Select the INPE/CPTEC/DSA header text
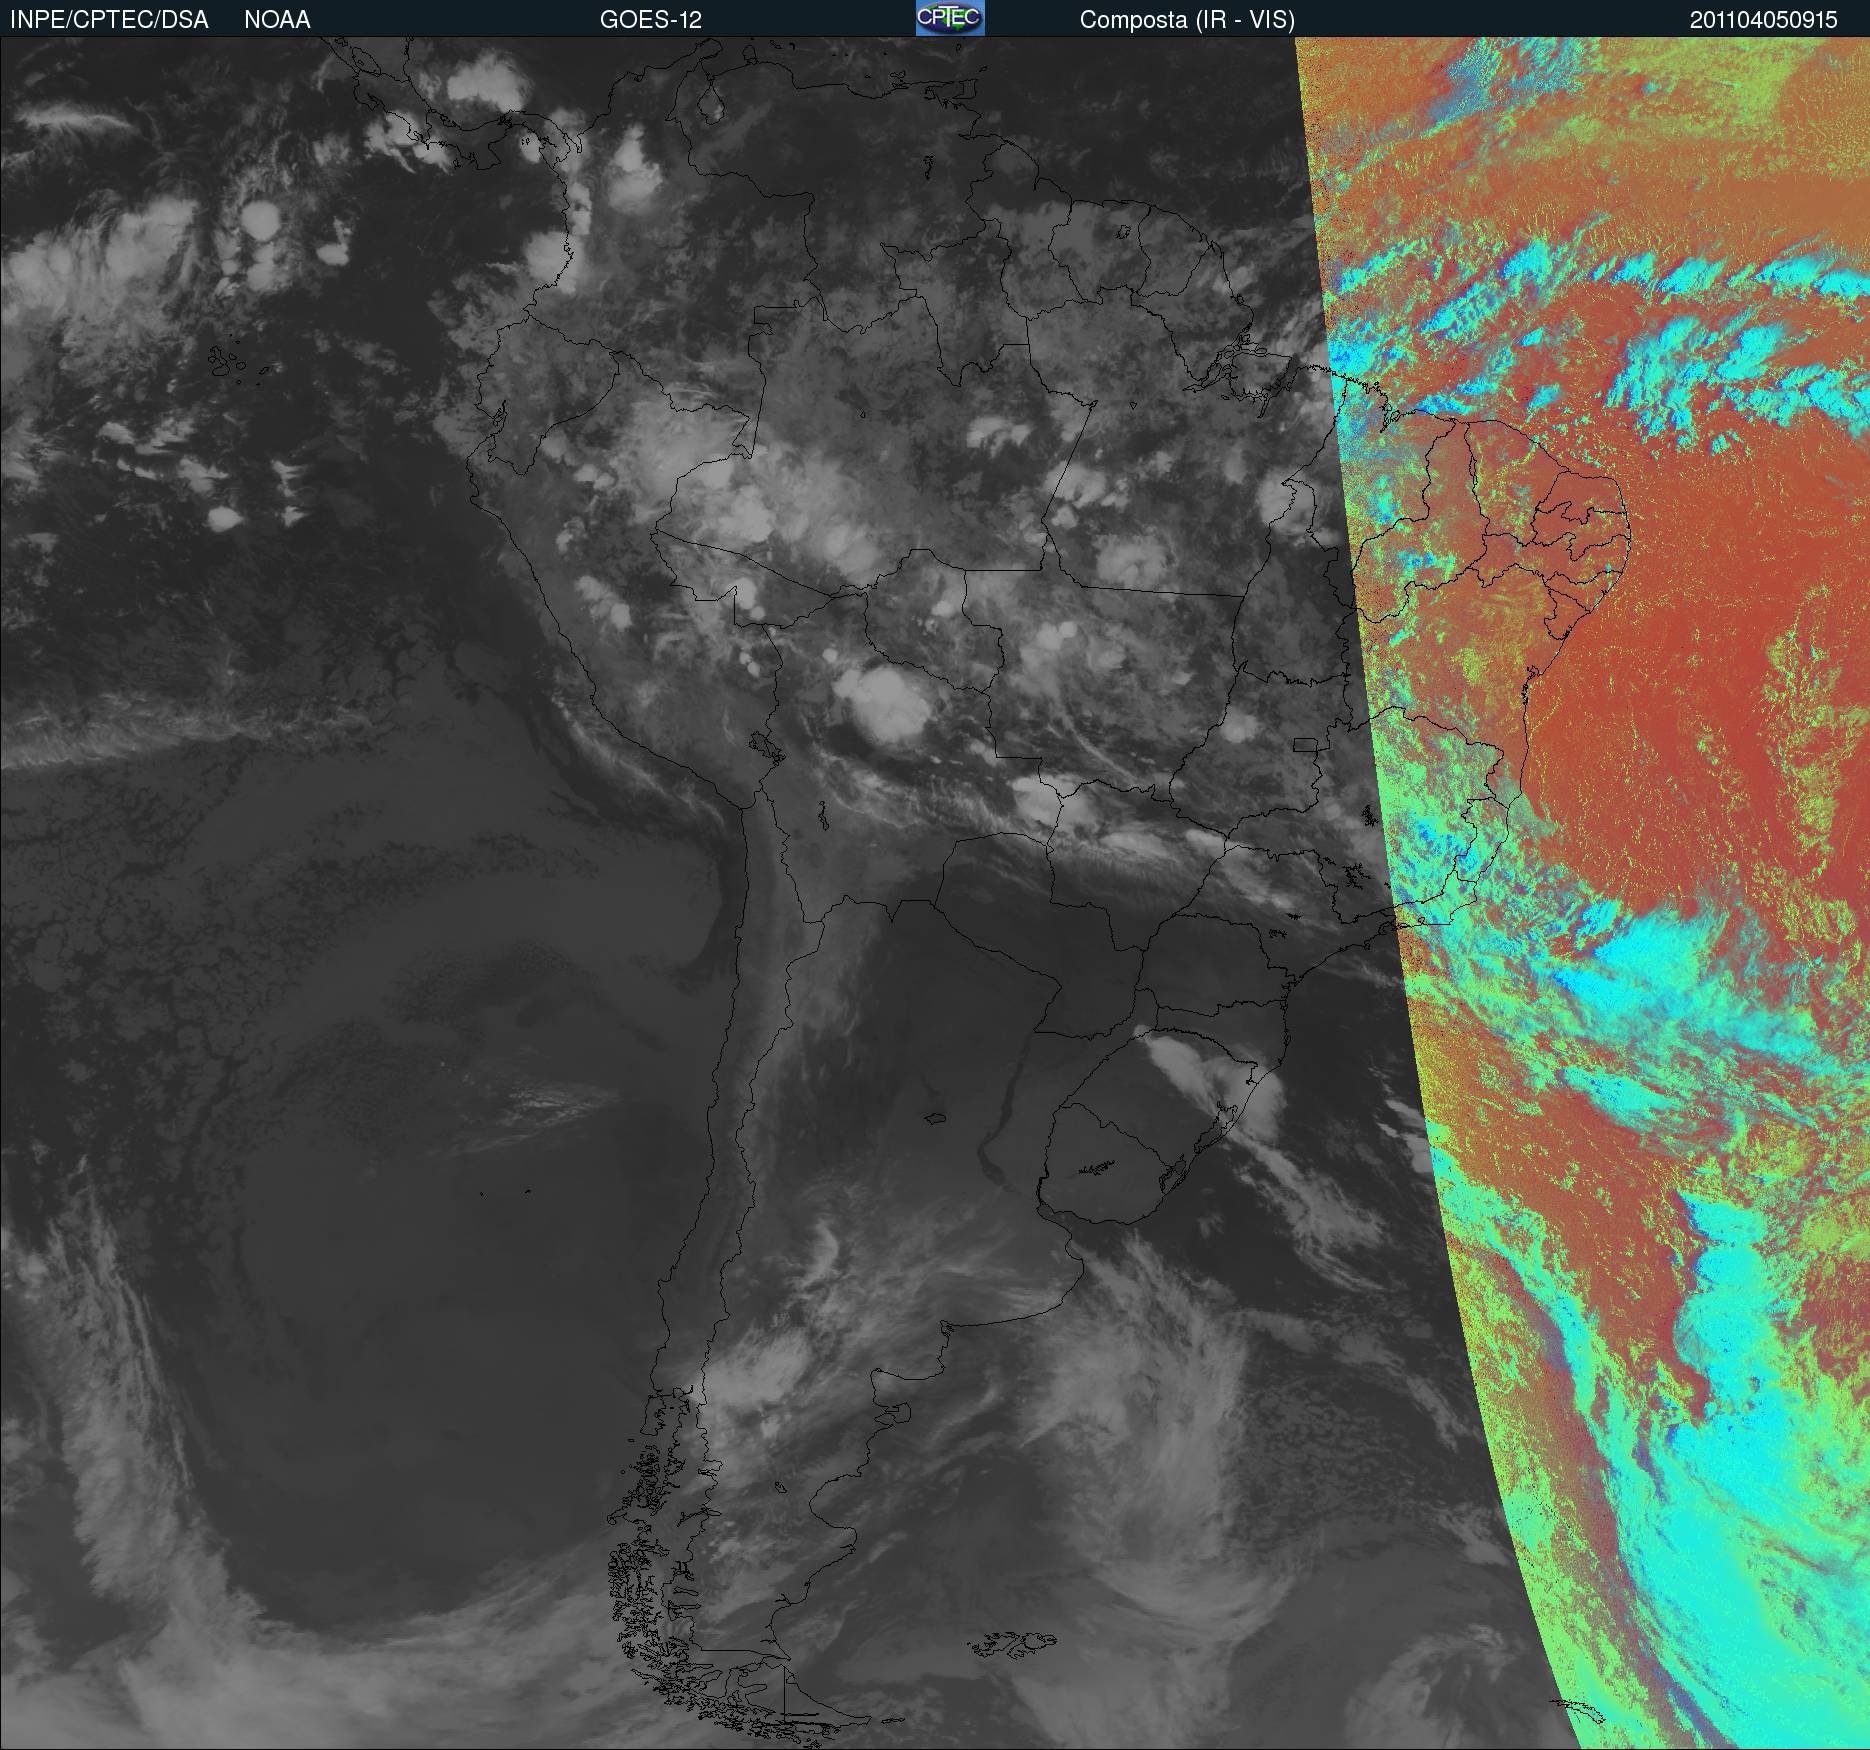This screenshot has width=1870, height=1750. [109, 20]
